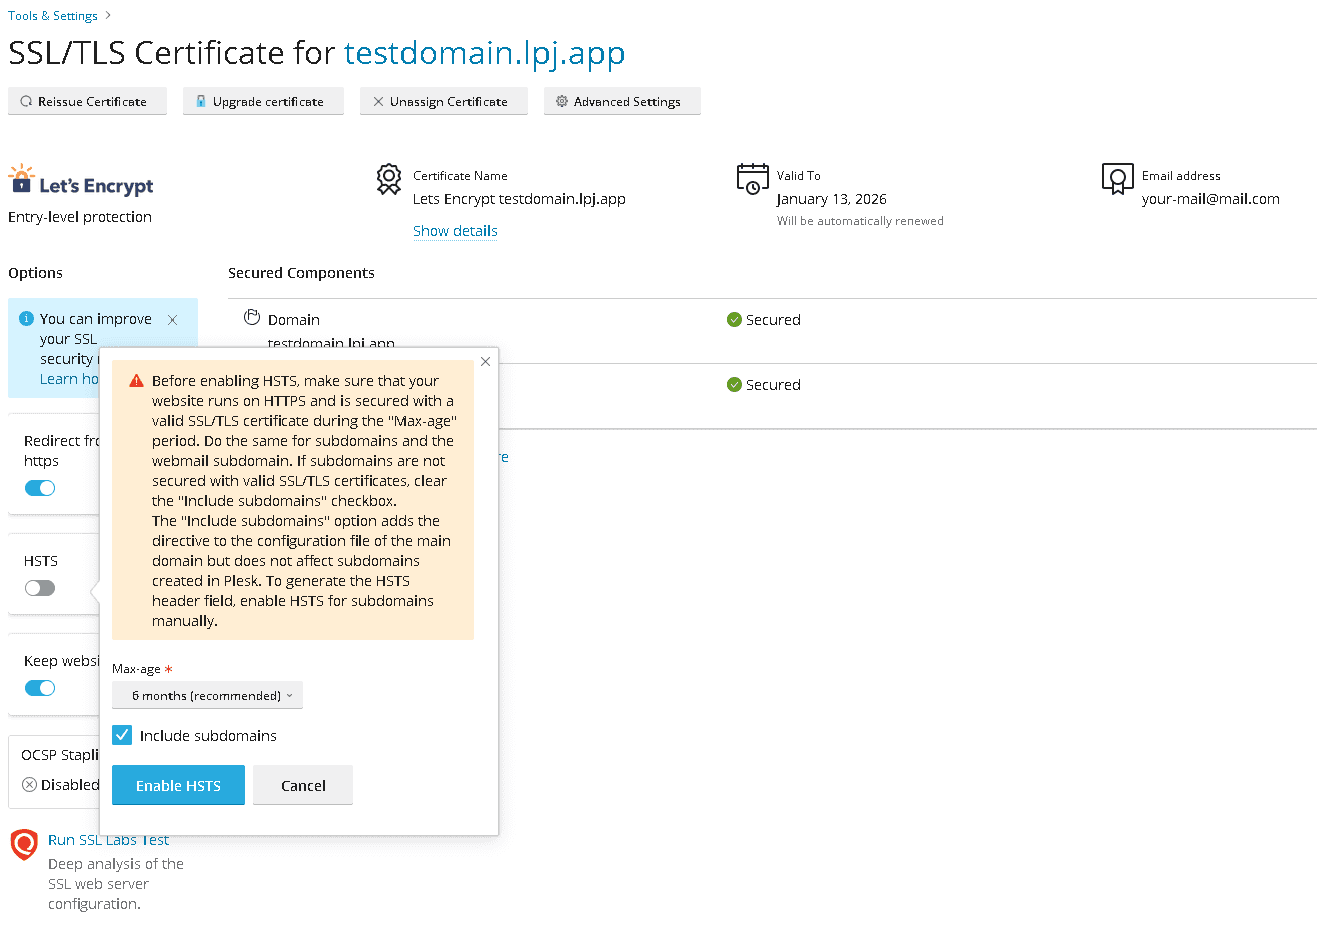Viewport: 1317px width, 925px height.
Task: Click the Domain component icon
Action: pos(252,318)
